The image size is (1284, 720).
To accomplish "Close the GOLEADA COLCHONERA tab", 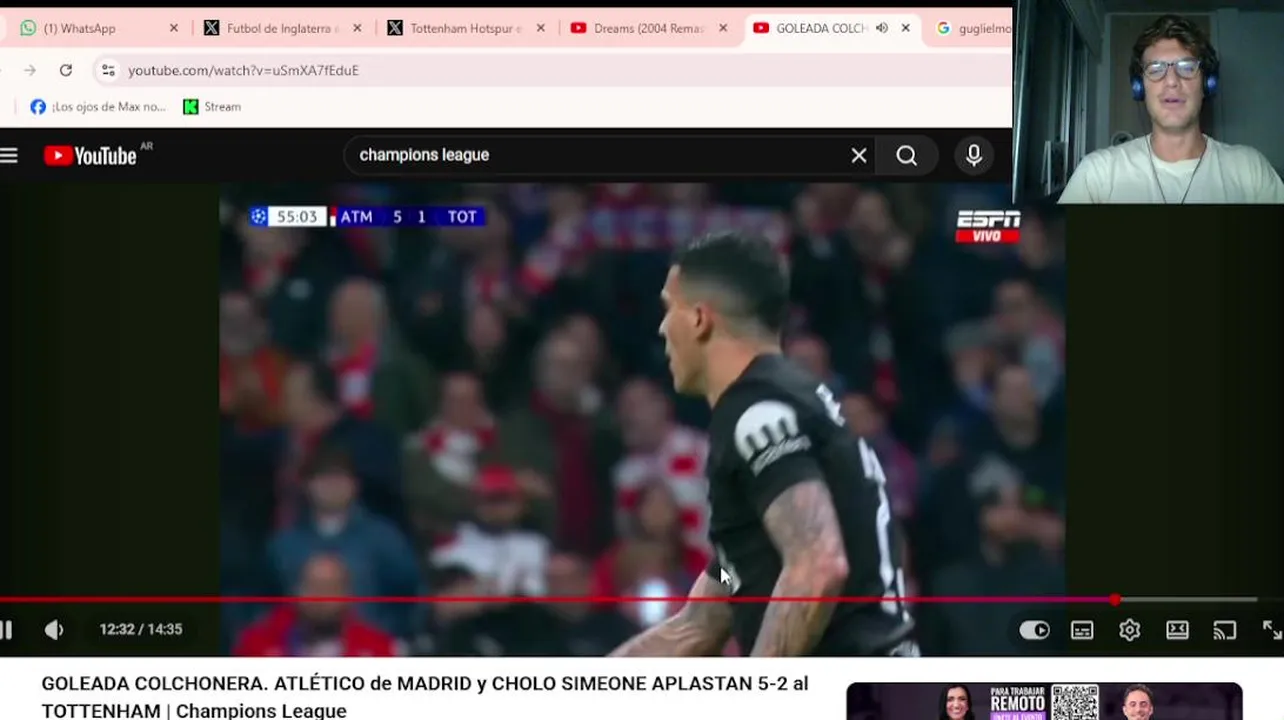I will (x=906, y=28).
